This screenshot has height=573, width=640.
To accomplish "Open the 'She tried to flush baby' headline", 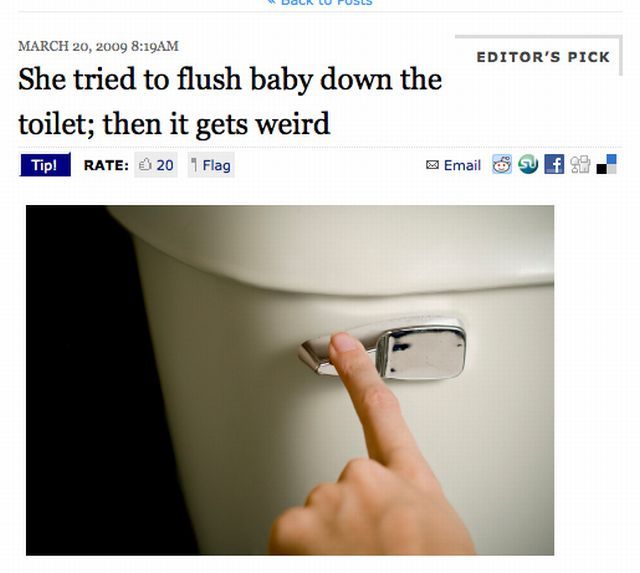I will pos(230,101).
